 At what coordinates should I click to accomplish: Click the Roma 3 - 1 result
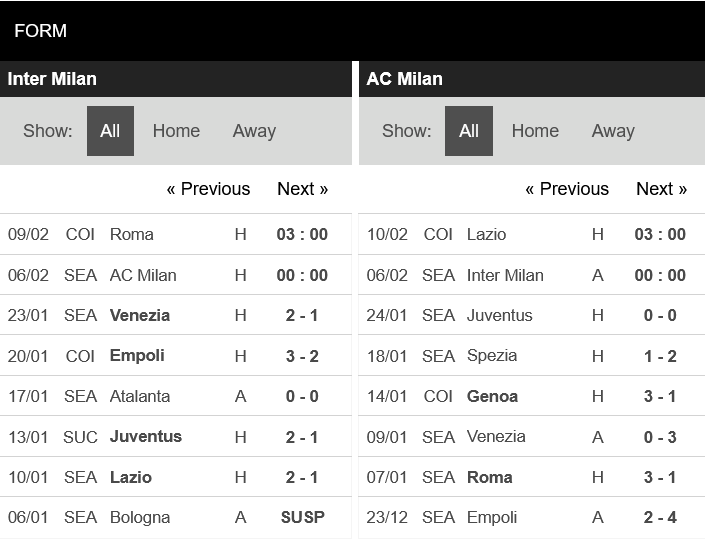(x=660, y=477)
